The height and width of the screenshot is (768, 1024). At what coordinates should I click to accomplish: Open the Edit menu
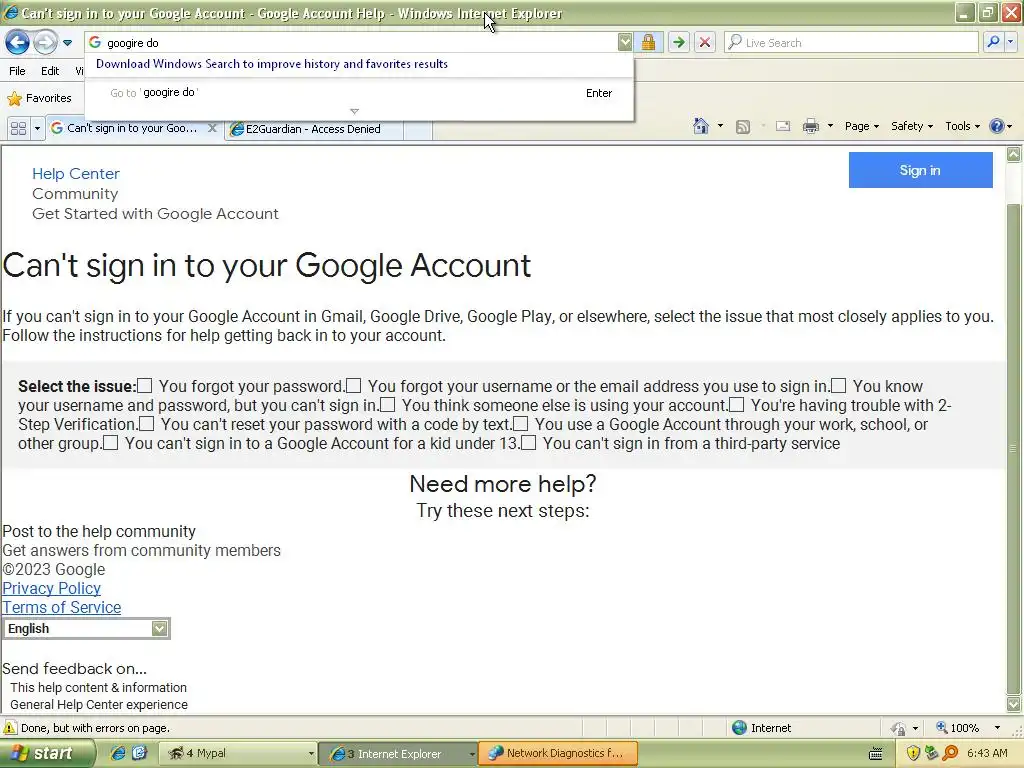(x=50, y=71)
